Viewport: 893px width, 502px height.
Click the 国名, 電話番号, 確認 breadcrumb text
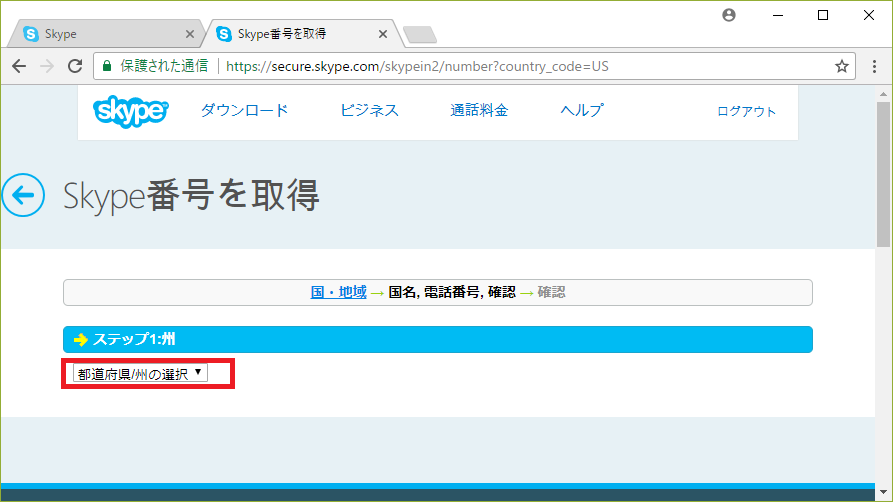[452, 292]
